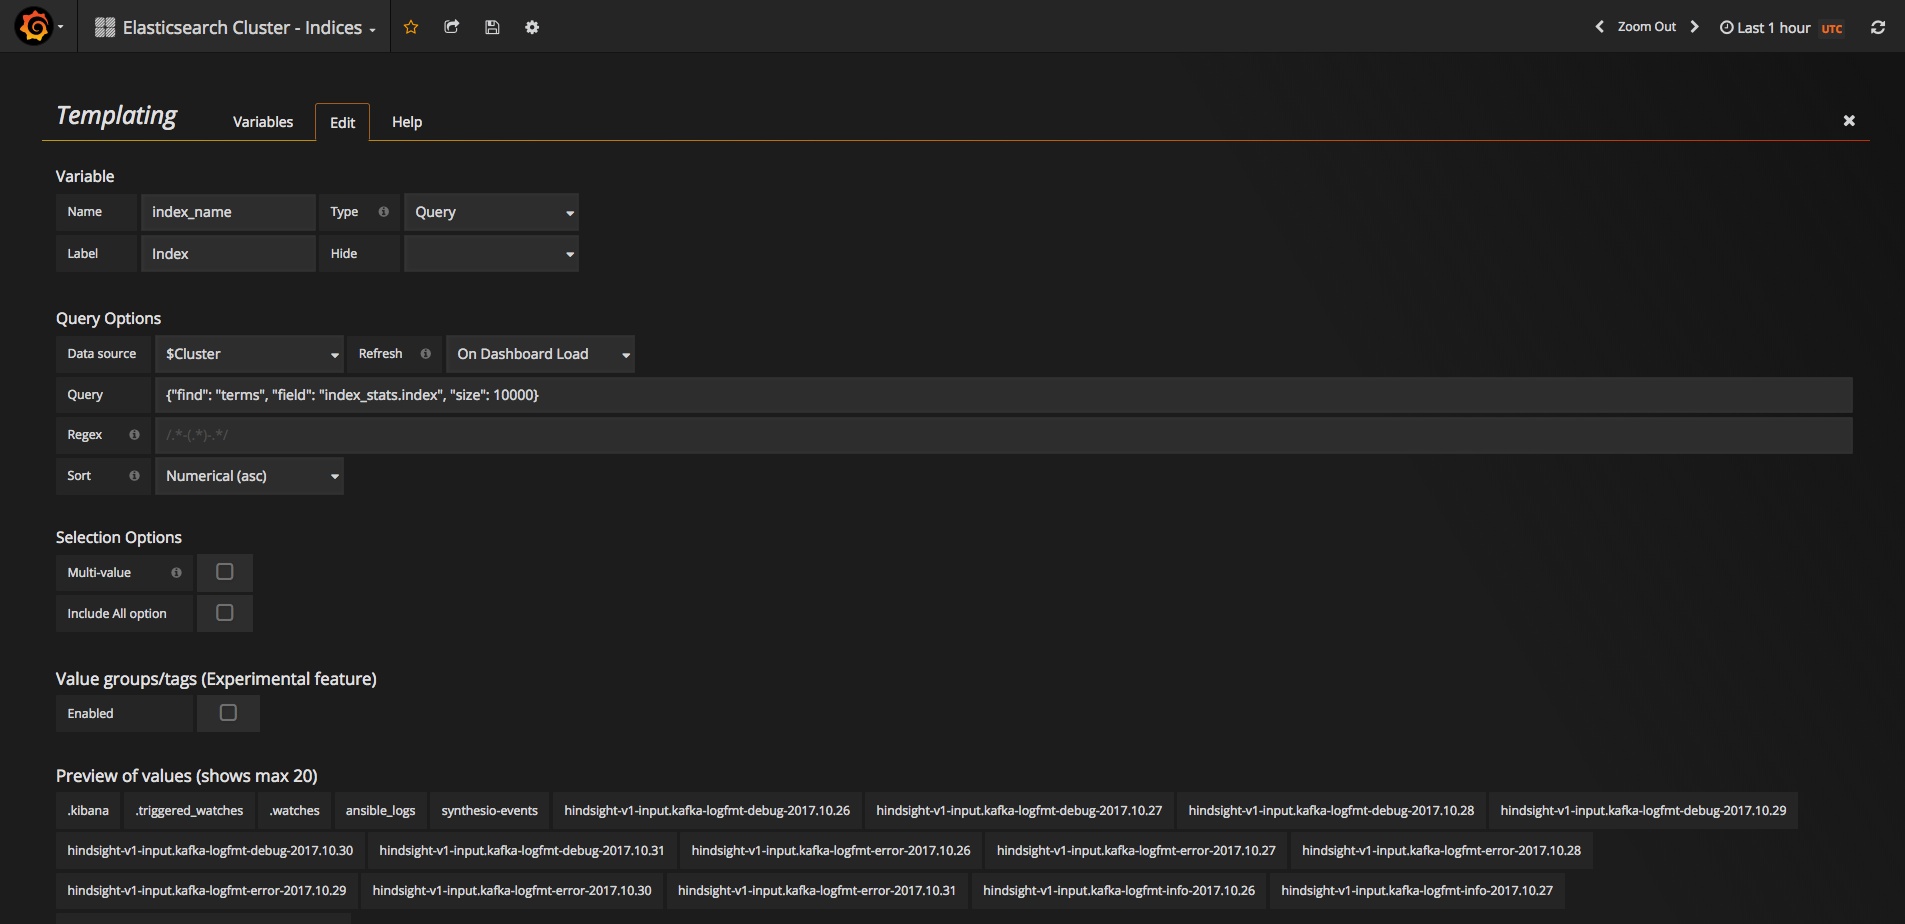
Task: Show info tooltip next to Refresh
Action: (x=425, y=354)
